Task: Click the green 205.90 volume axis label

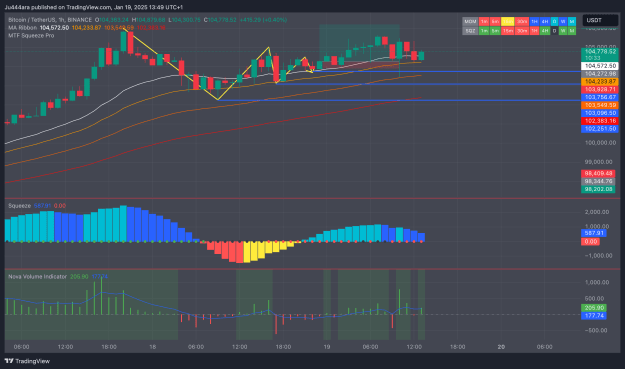Action: coord(594,308)
